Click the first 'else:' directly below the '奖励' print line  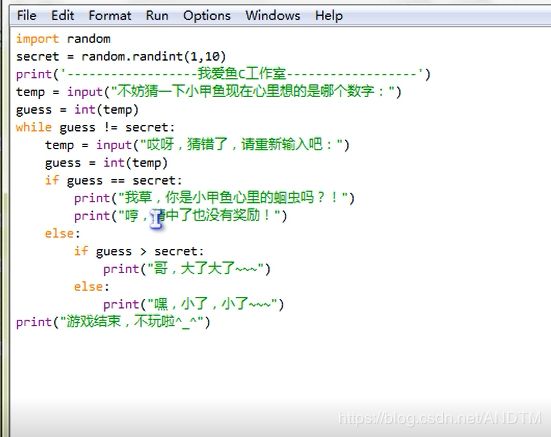[x=63, y=233]
